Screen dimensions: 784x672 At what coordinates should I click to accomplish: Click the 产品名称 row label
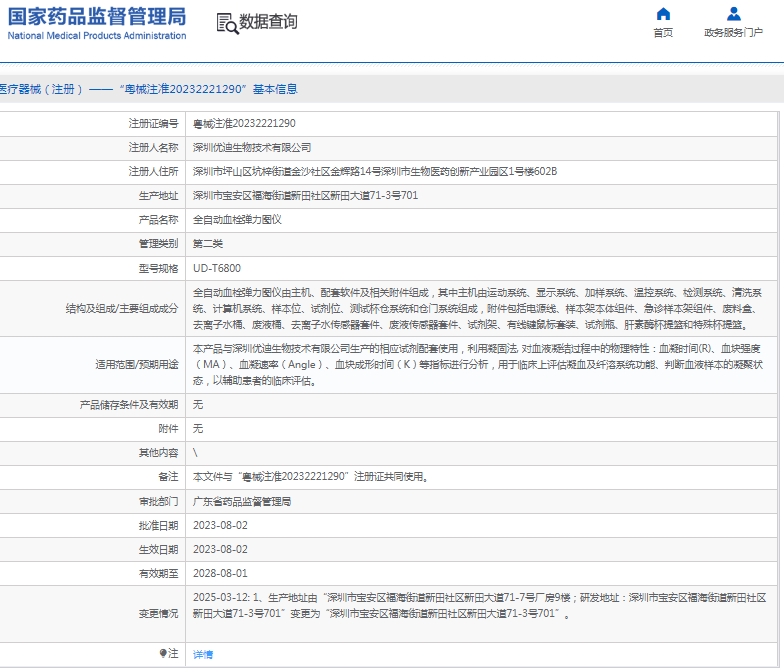click(x=158, y=220)
